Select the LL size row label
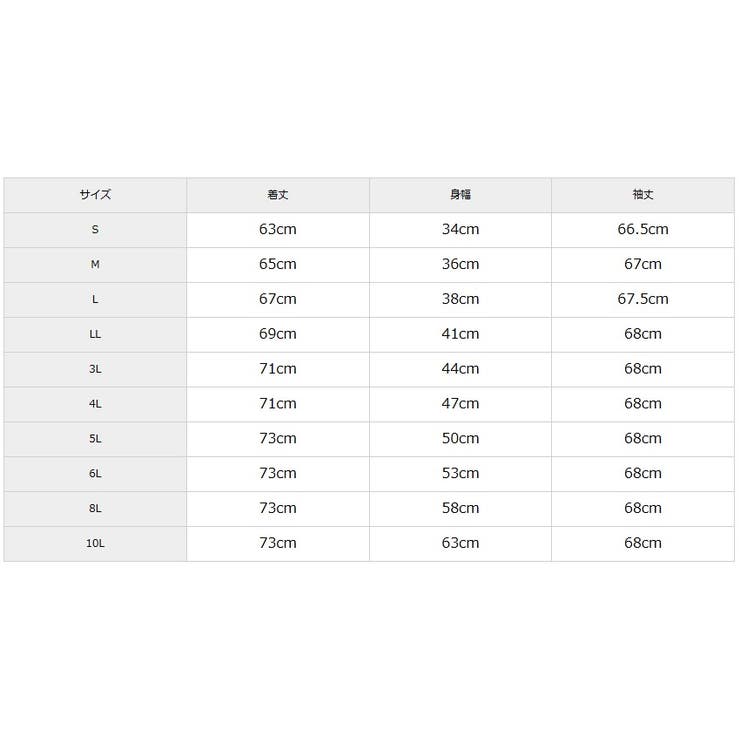Viewport: 740px width, 740px height. [x=95, y=335]
